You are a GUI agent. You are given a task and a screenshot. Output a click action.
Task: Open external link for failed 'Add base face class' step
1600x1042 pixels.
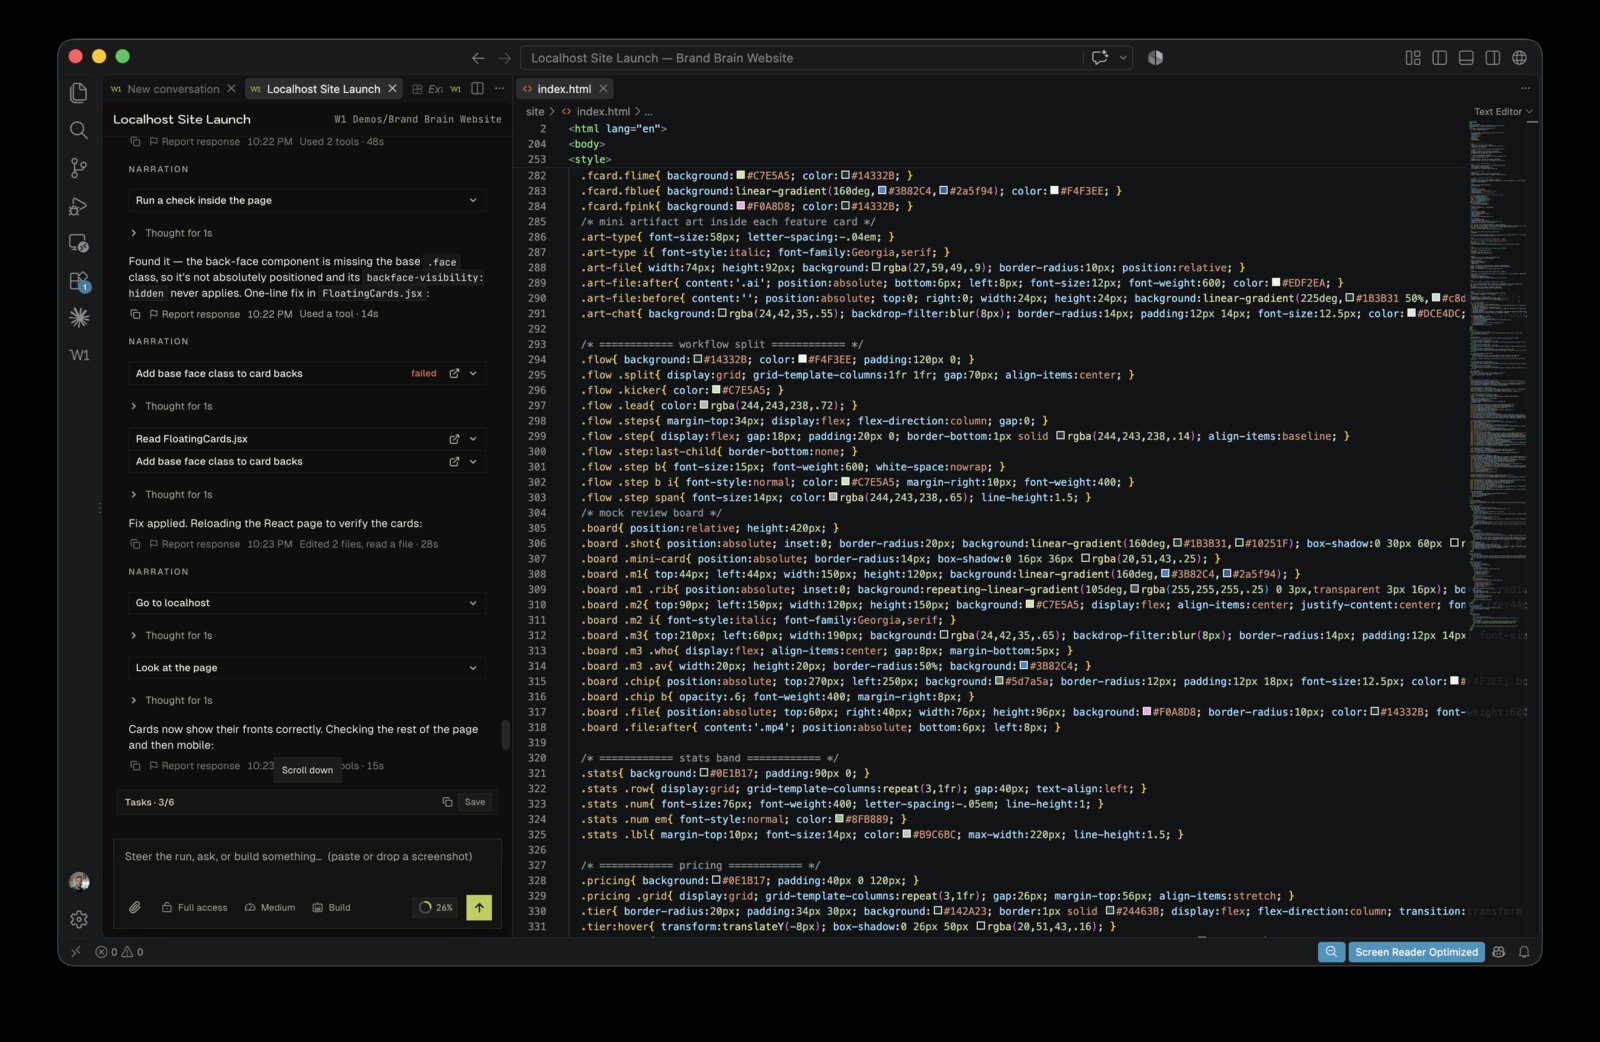click(x=454, y=373)
